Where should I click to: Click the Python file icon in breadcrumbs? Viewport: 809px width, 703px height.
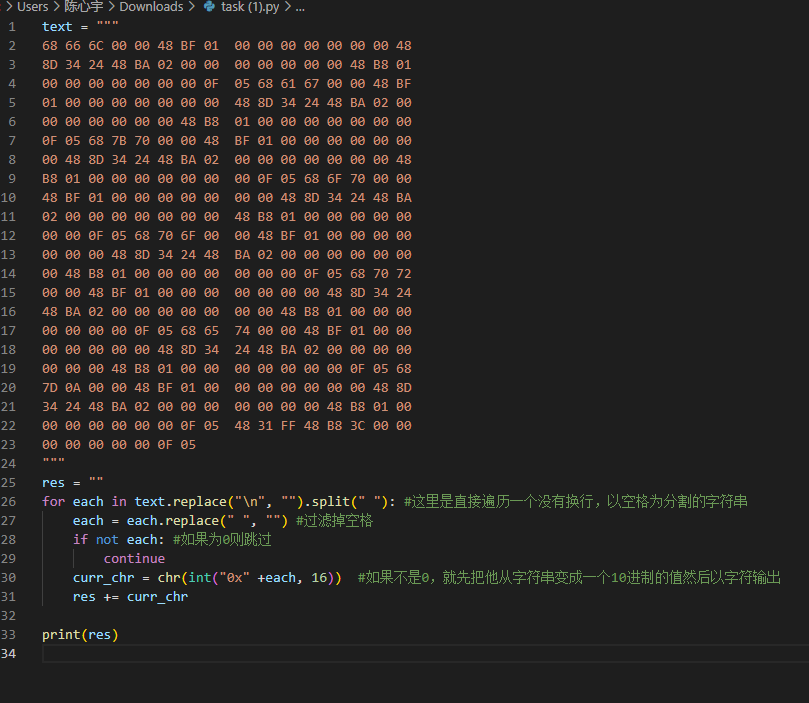(x=209, y=7)
